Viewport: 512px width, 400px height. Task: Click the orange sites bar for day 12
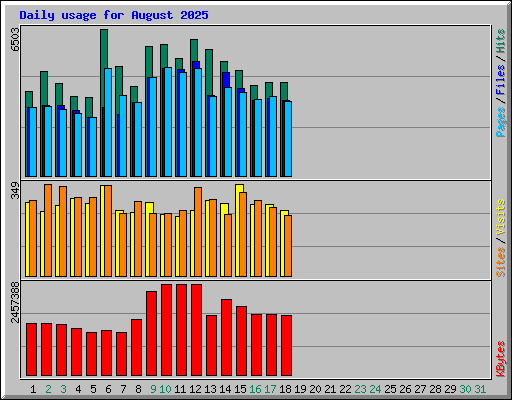(x=198, y=232)
